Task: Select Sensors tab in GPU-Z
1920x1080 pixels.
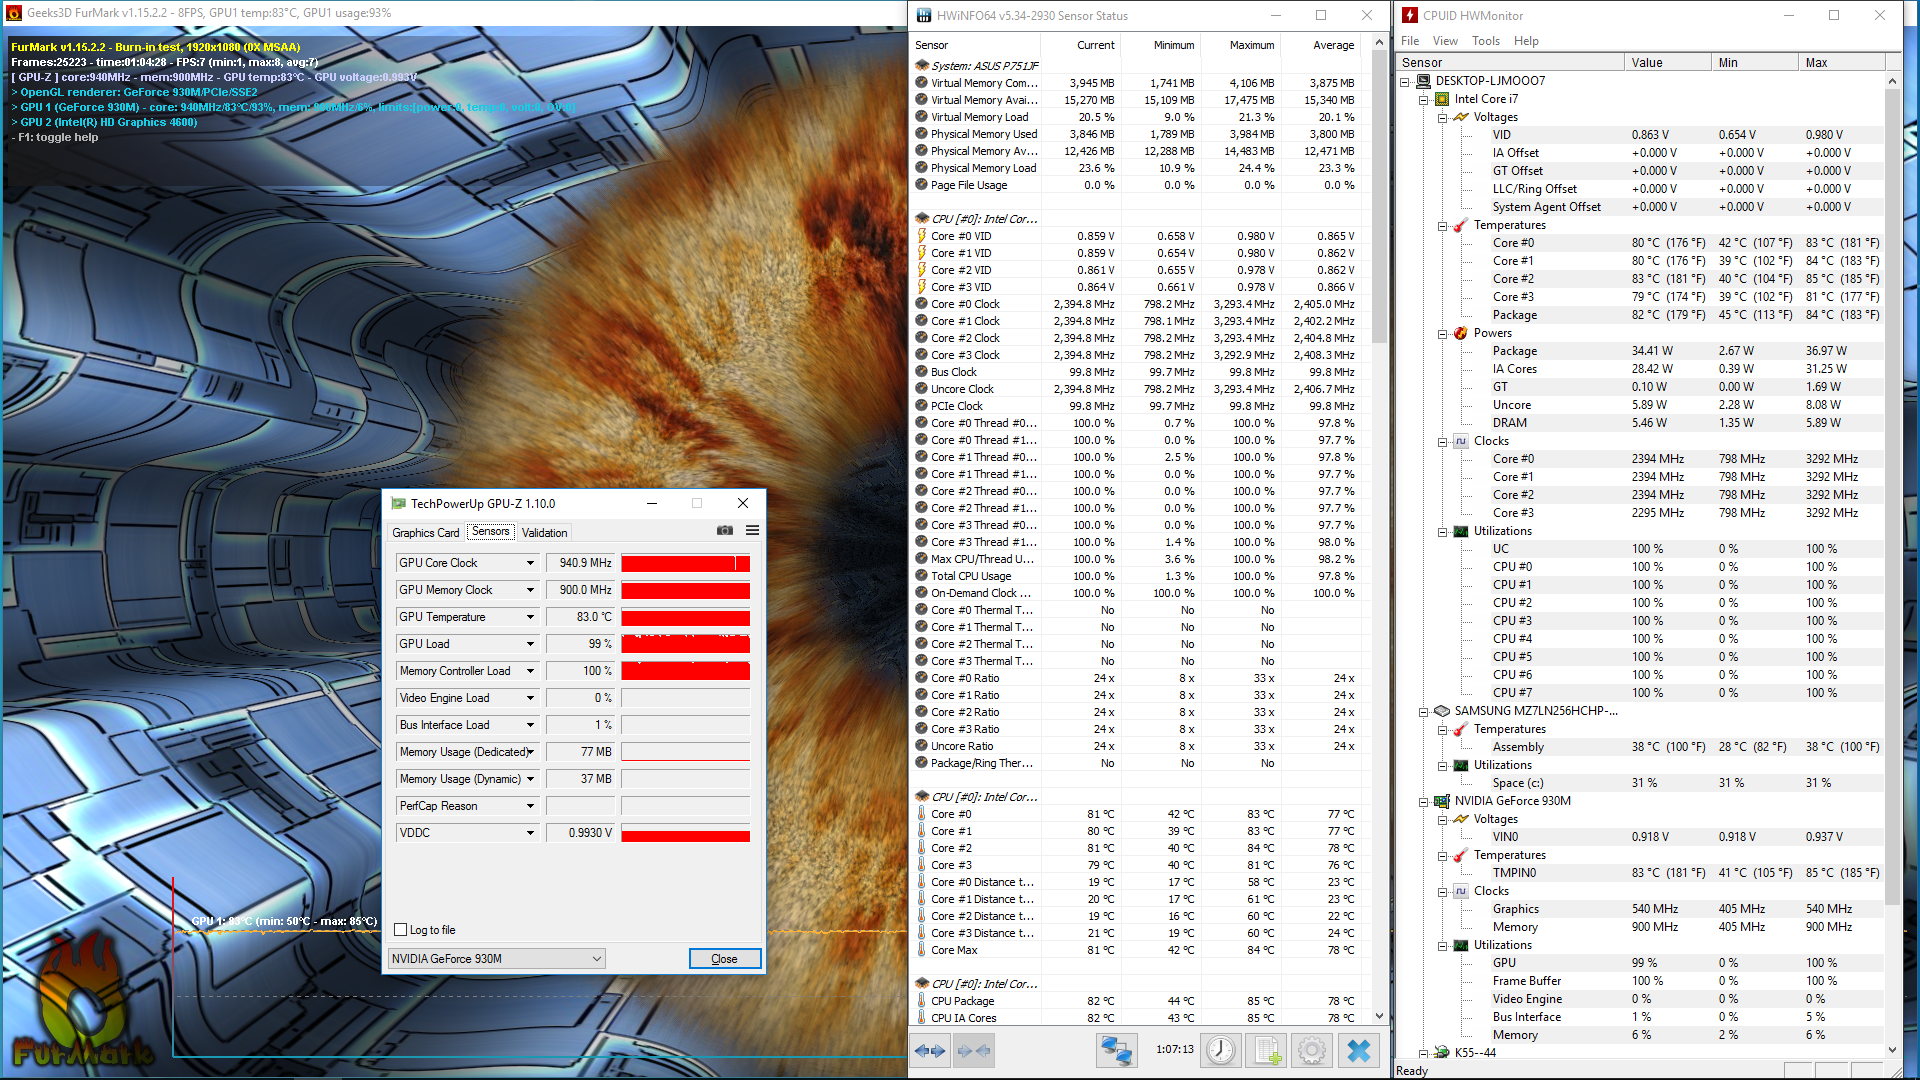Action: pos(491,532)
